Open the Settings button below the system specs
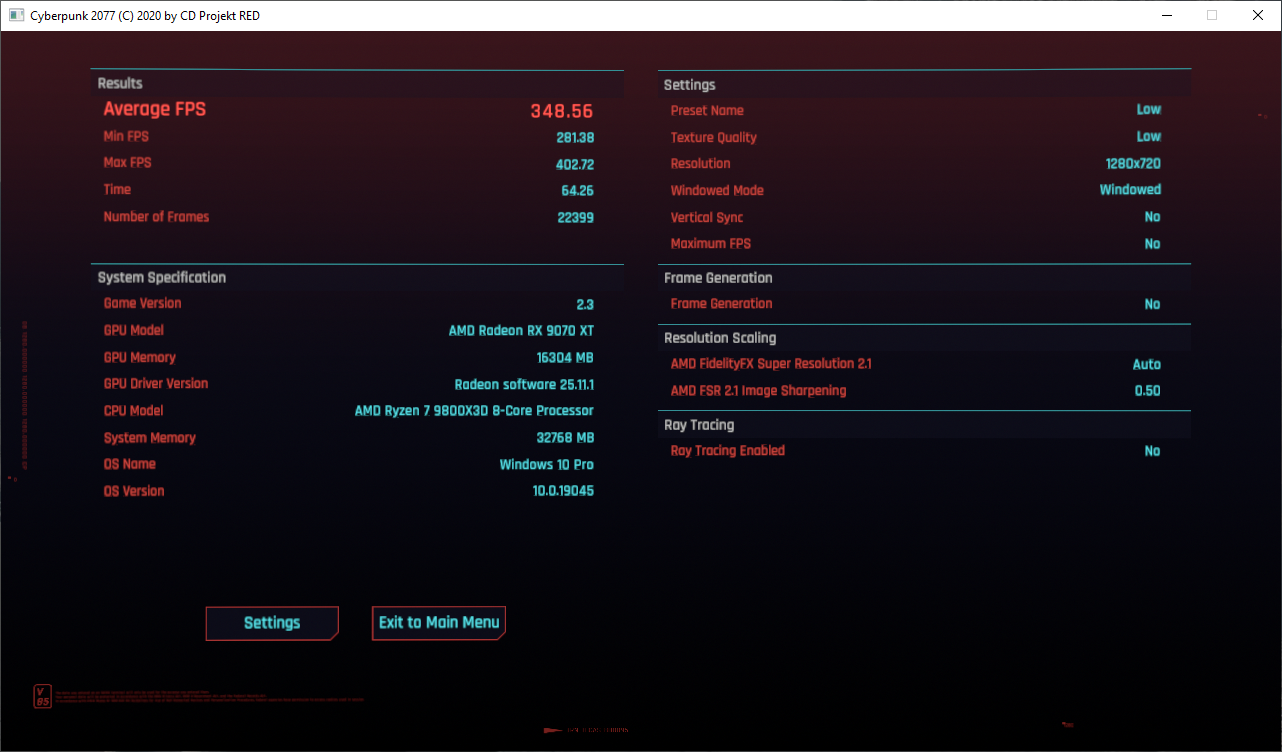Screen dimensions: 1282x752 point(272,623)
